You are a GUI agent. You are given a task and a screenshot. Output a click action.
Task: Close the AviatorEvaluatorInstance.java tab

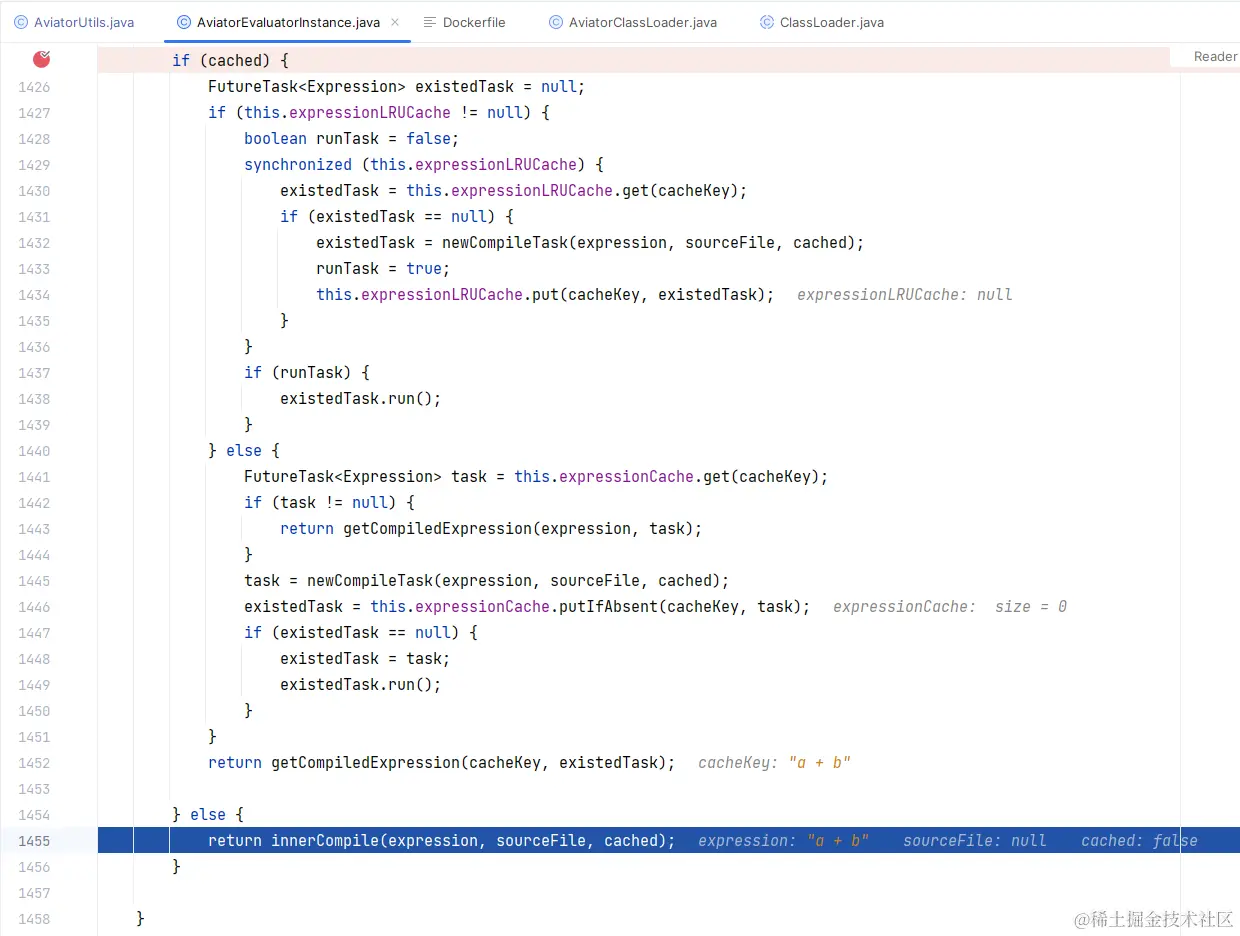point(395,22)
